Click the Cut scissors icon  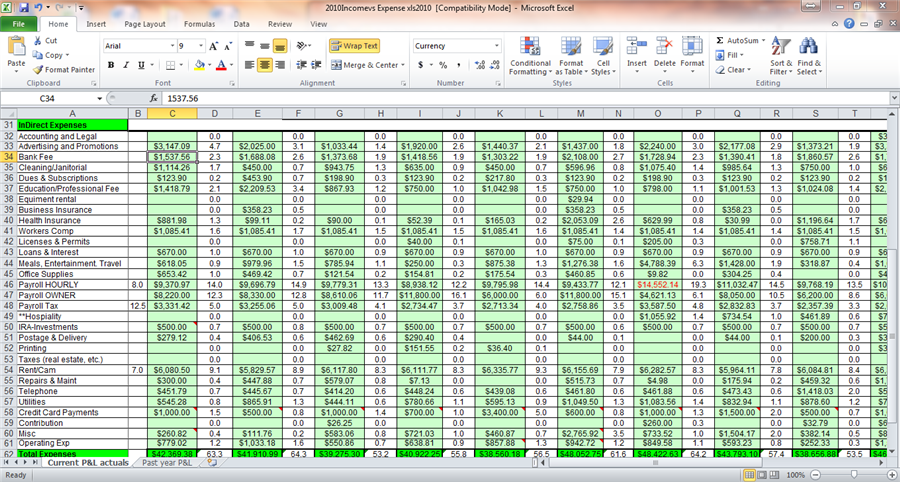coord(38,41)
